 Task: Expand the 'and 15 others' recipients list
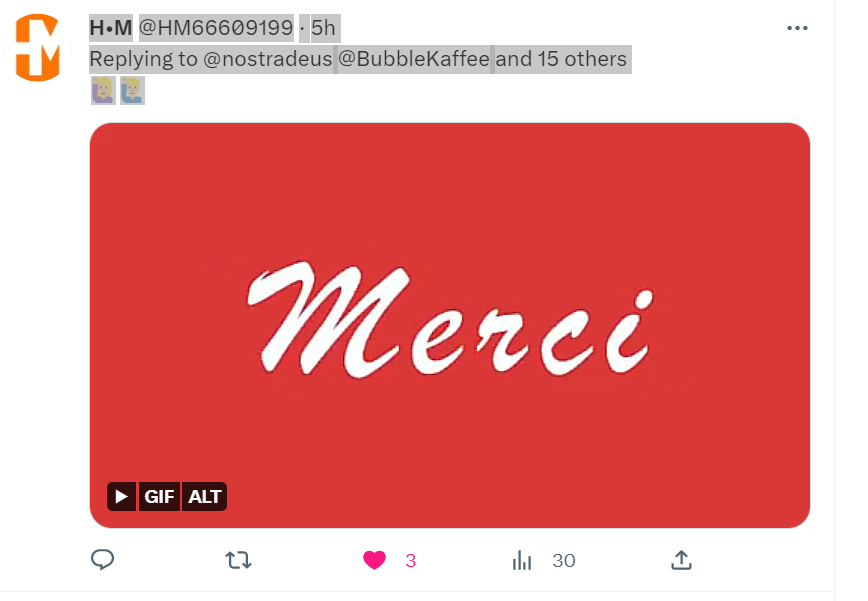coord(561,59)
